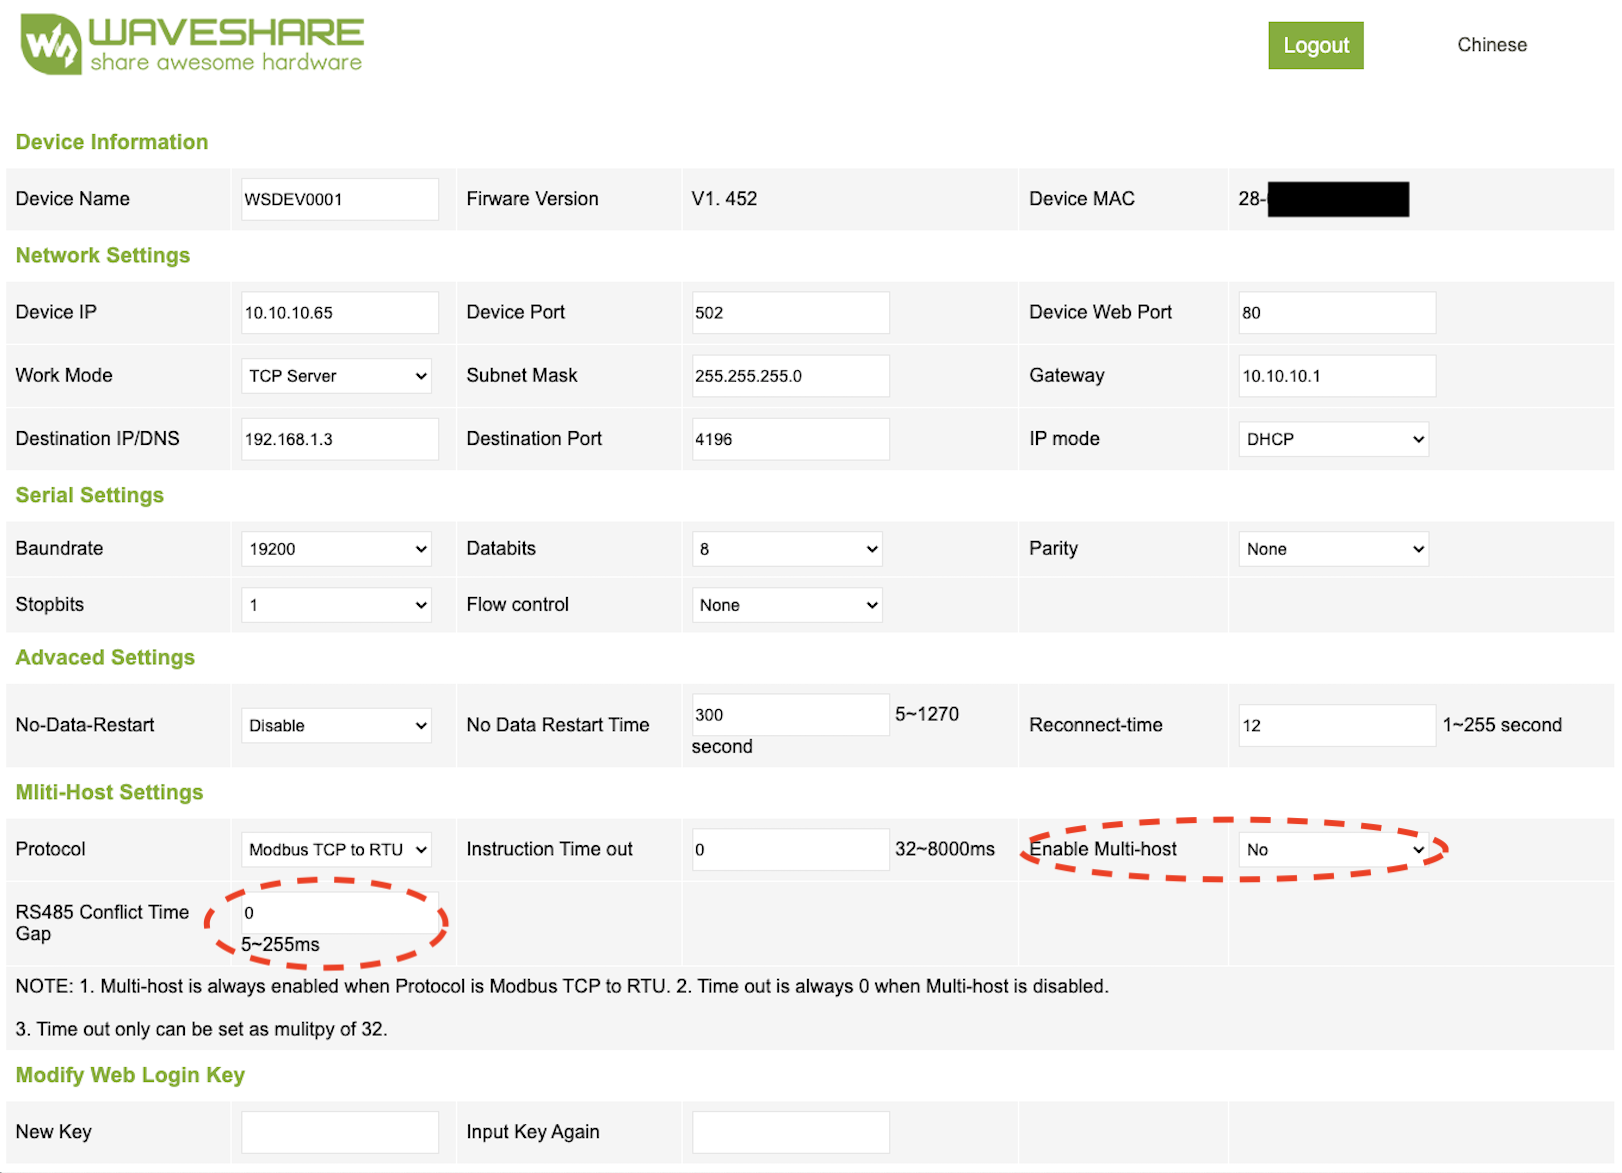
Task: Focus the RS485 Conflict Time Gap field
Action: tap(339, 913)
